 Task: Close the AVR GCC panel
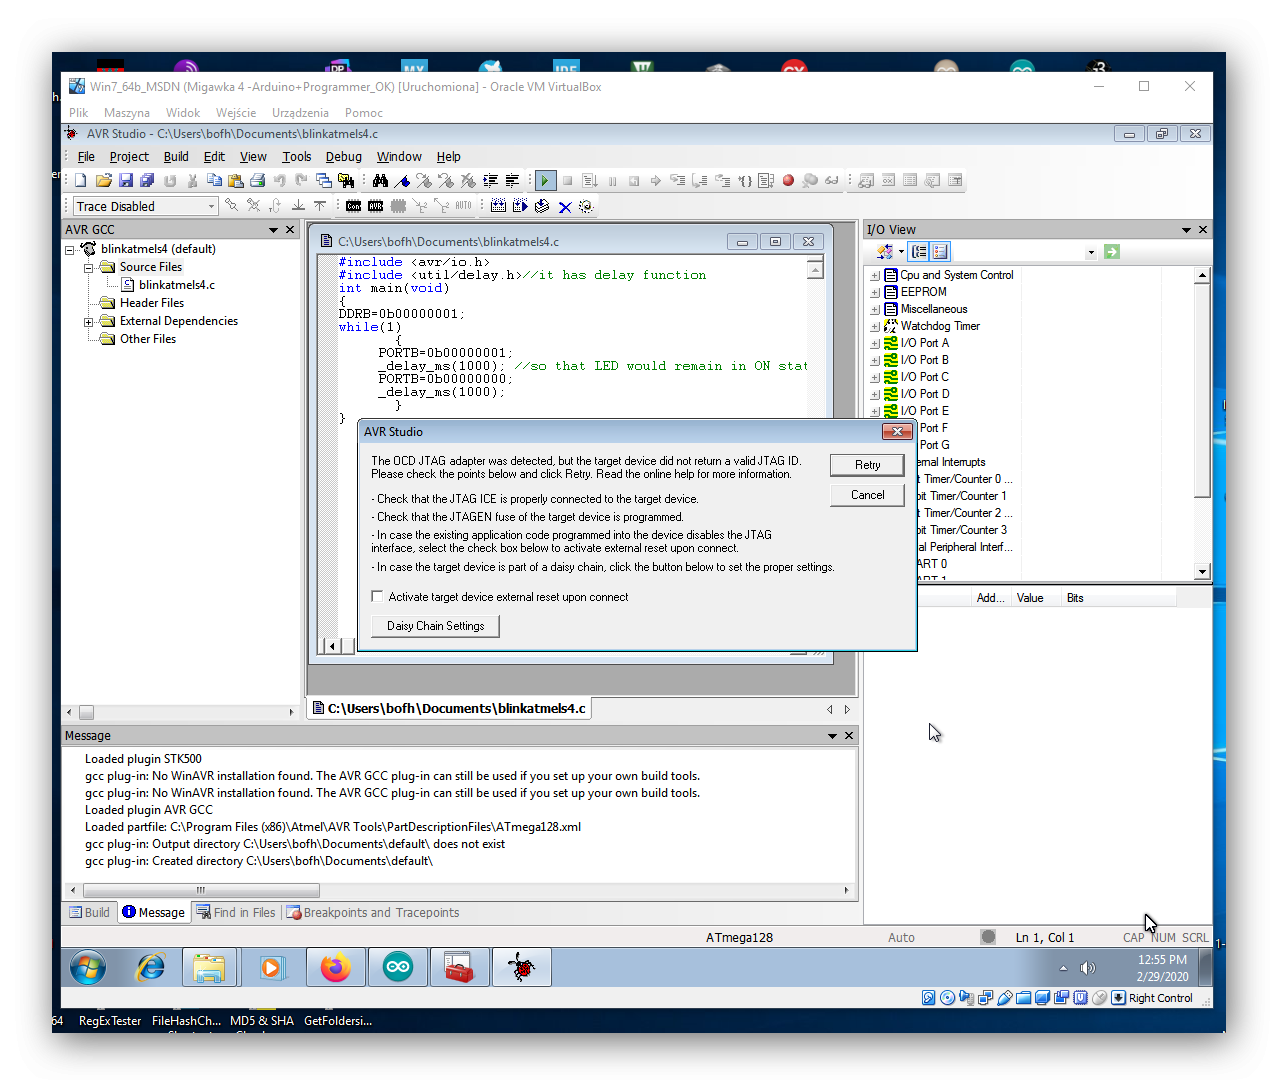291,230
